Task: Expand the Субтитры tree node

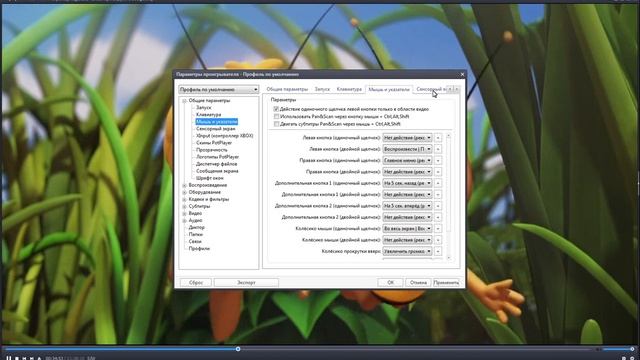Action: pos(184,207)
